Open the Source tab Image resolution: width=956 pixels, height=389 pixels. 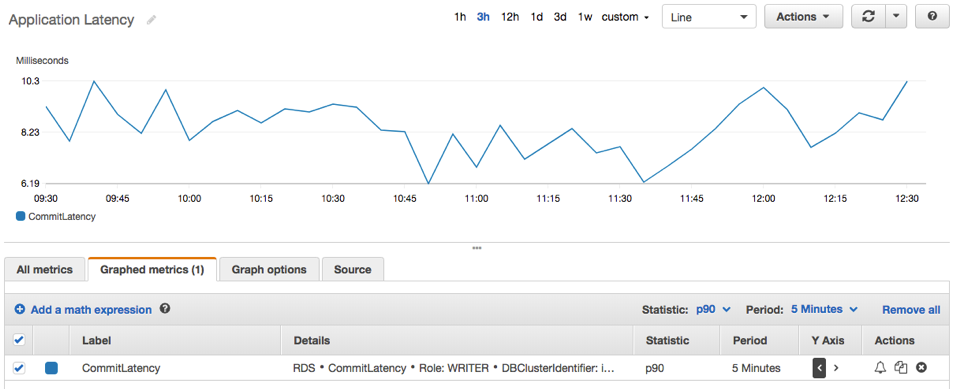pos(352,269)
